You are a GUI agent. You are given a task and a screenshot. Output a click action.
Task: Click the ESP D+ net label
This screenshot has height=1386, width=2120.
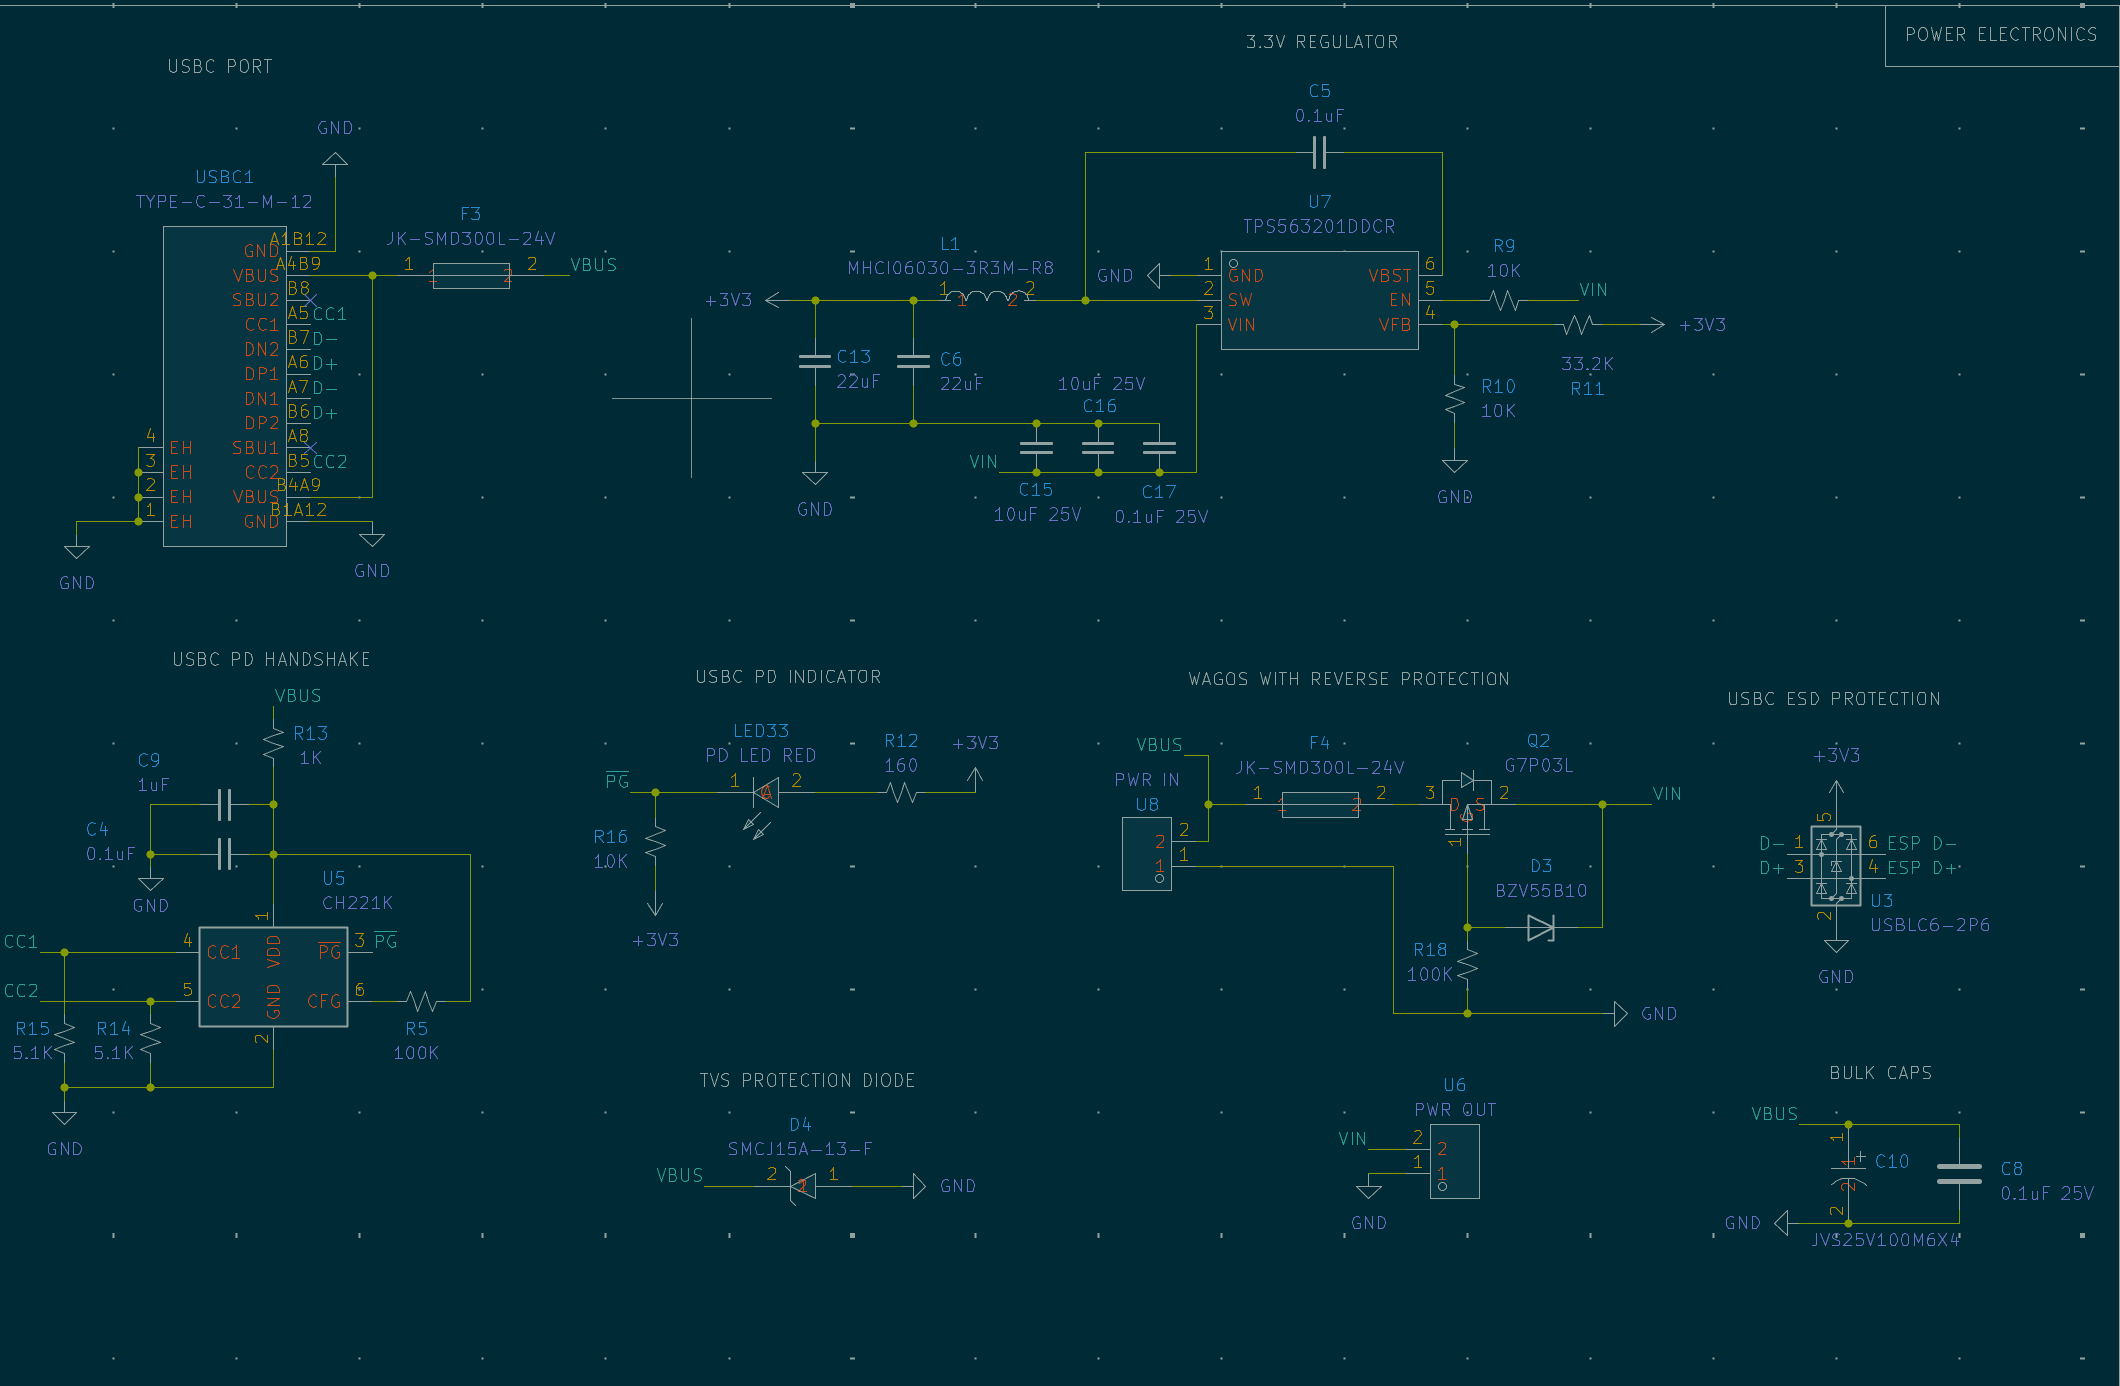[1922, 868]
